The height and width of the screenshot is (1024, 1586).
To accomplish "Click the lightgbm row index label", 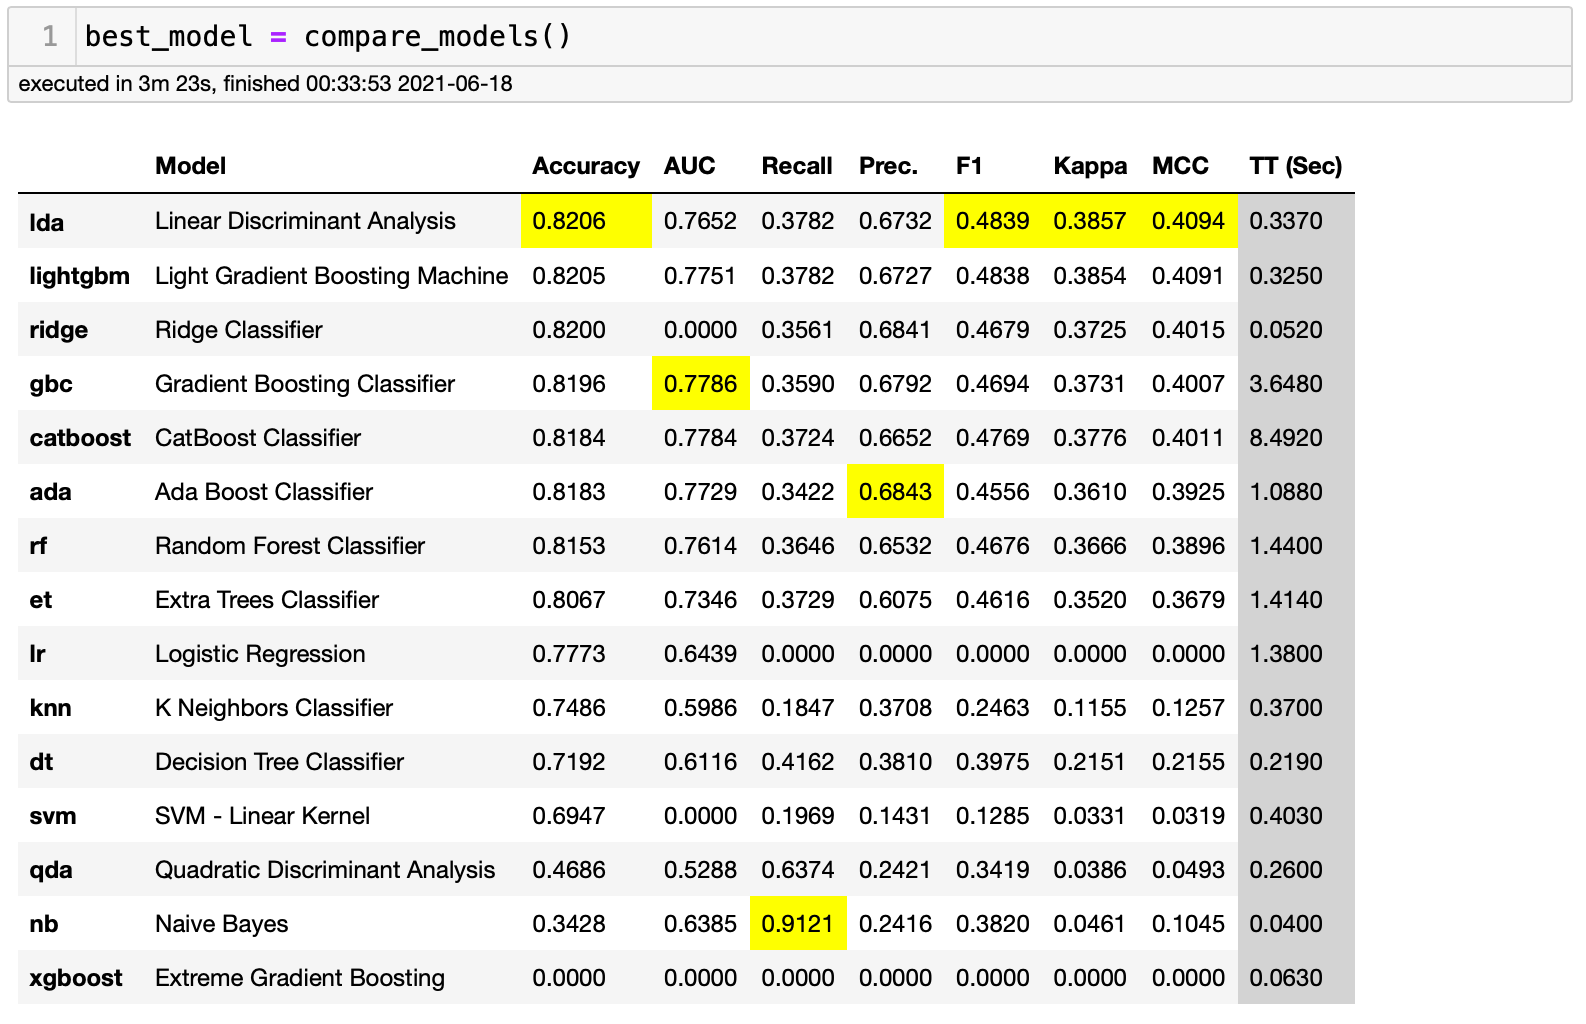I will pos(79,276).
